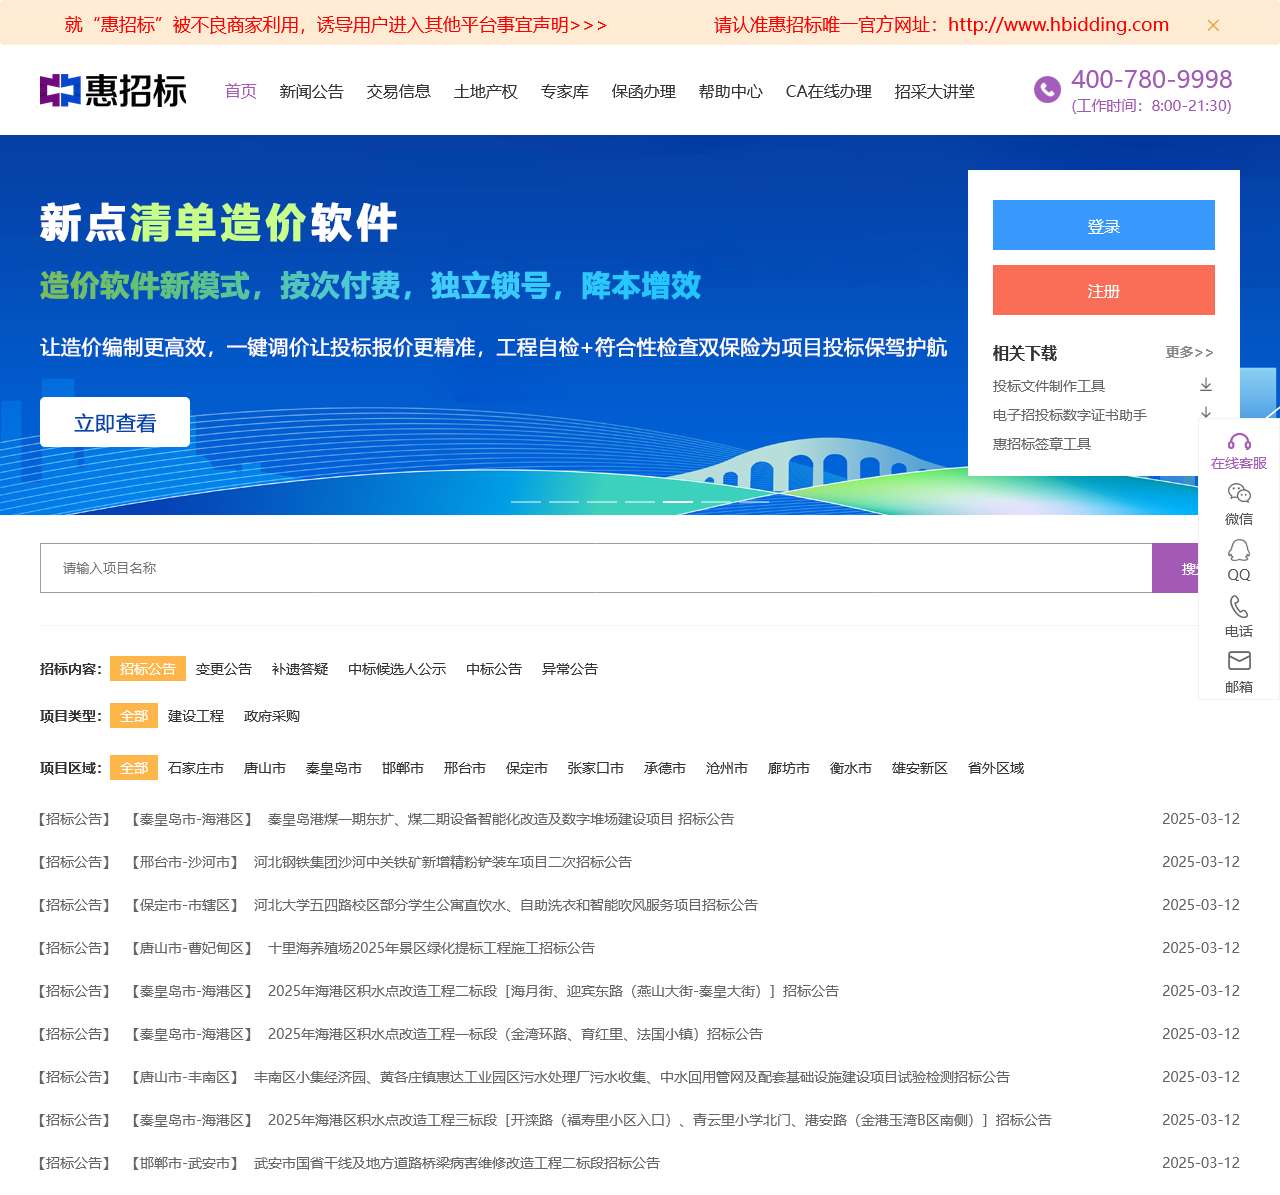Viewport: 1280px width, 1195px height.
Task: Open 土地产权 navigation item
Action: point(486,91)
